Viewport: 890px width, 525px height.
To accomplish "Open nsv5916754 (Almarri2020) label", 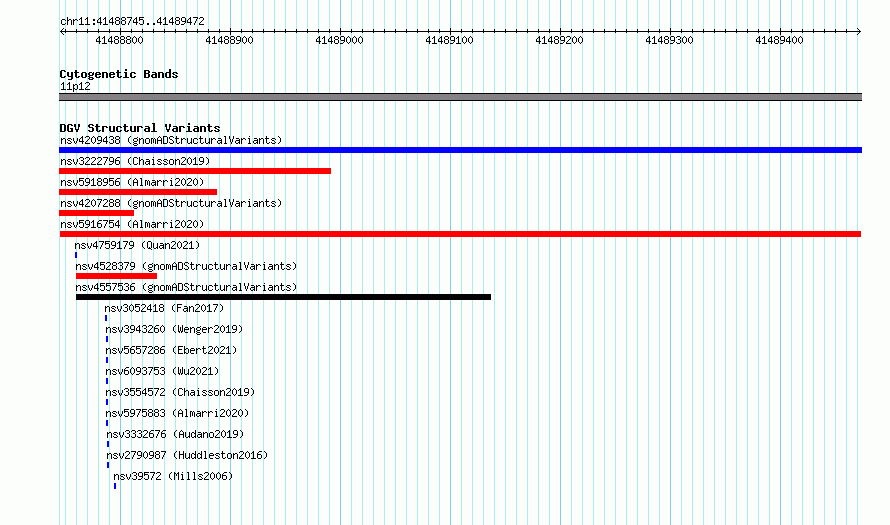I will [x=132, y=224].
